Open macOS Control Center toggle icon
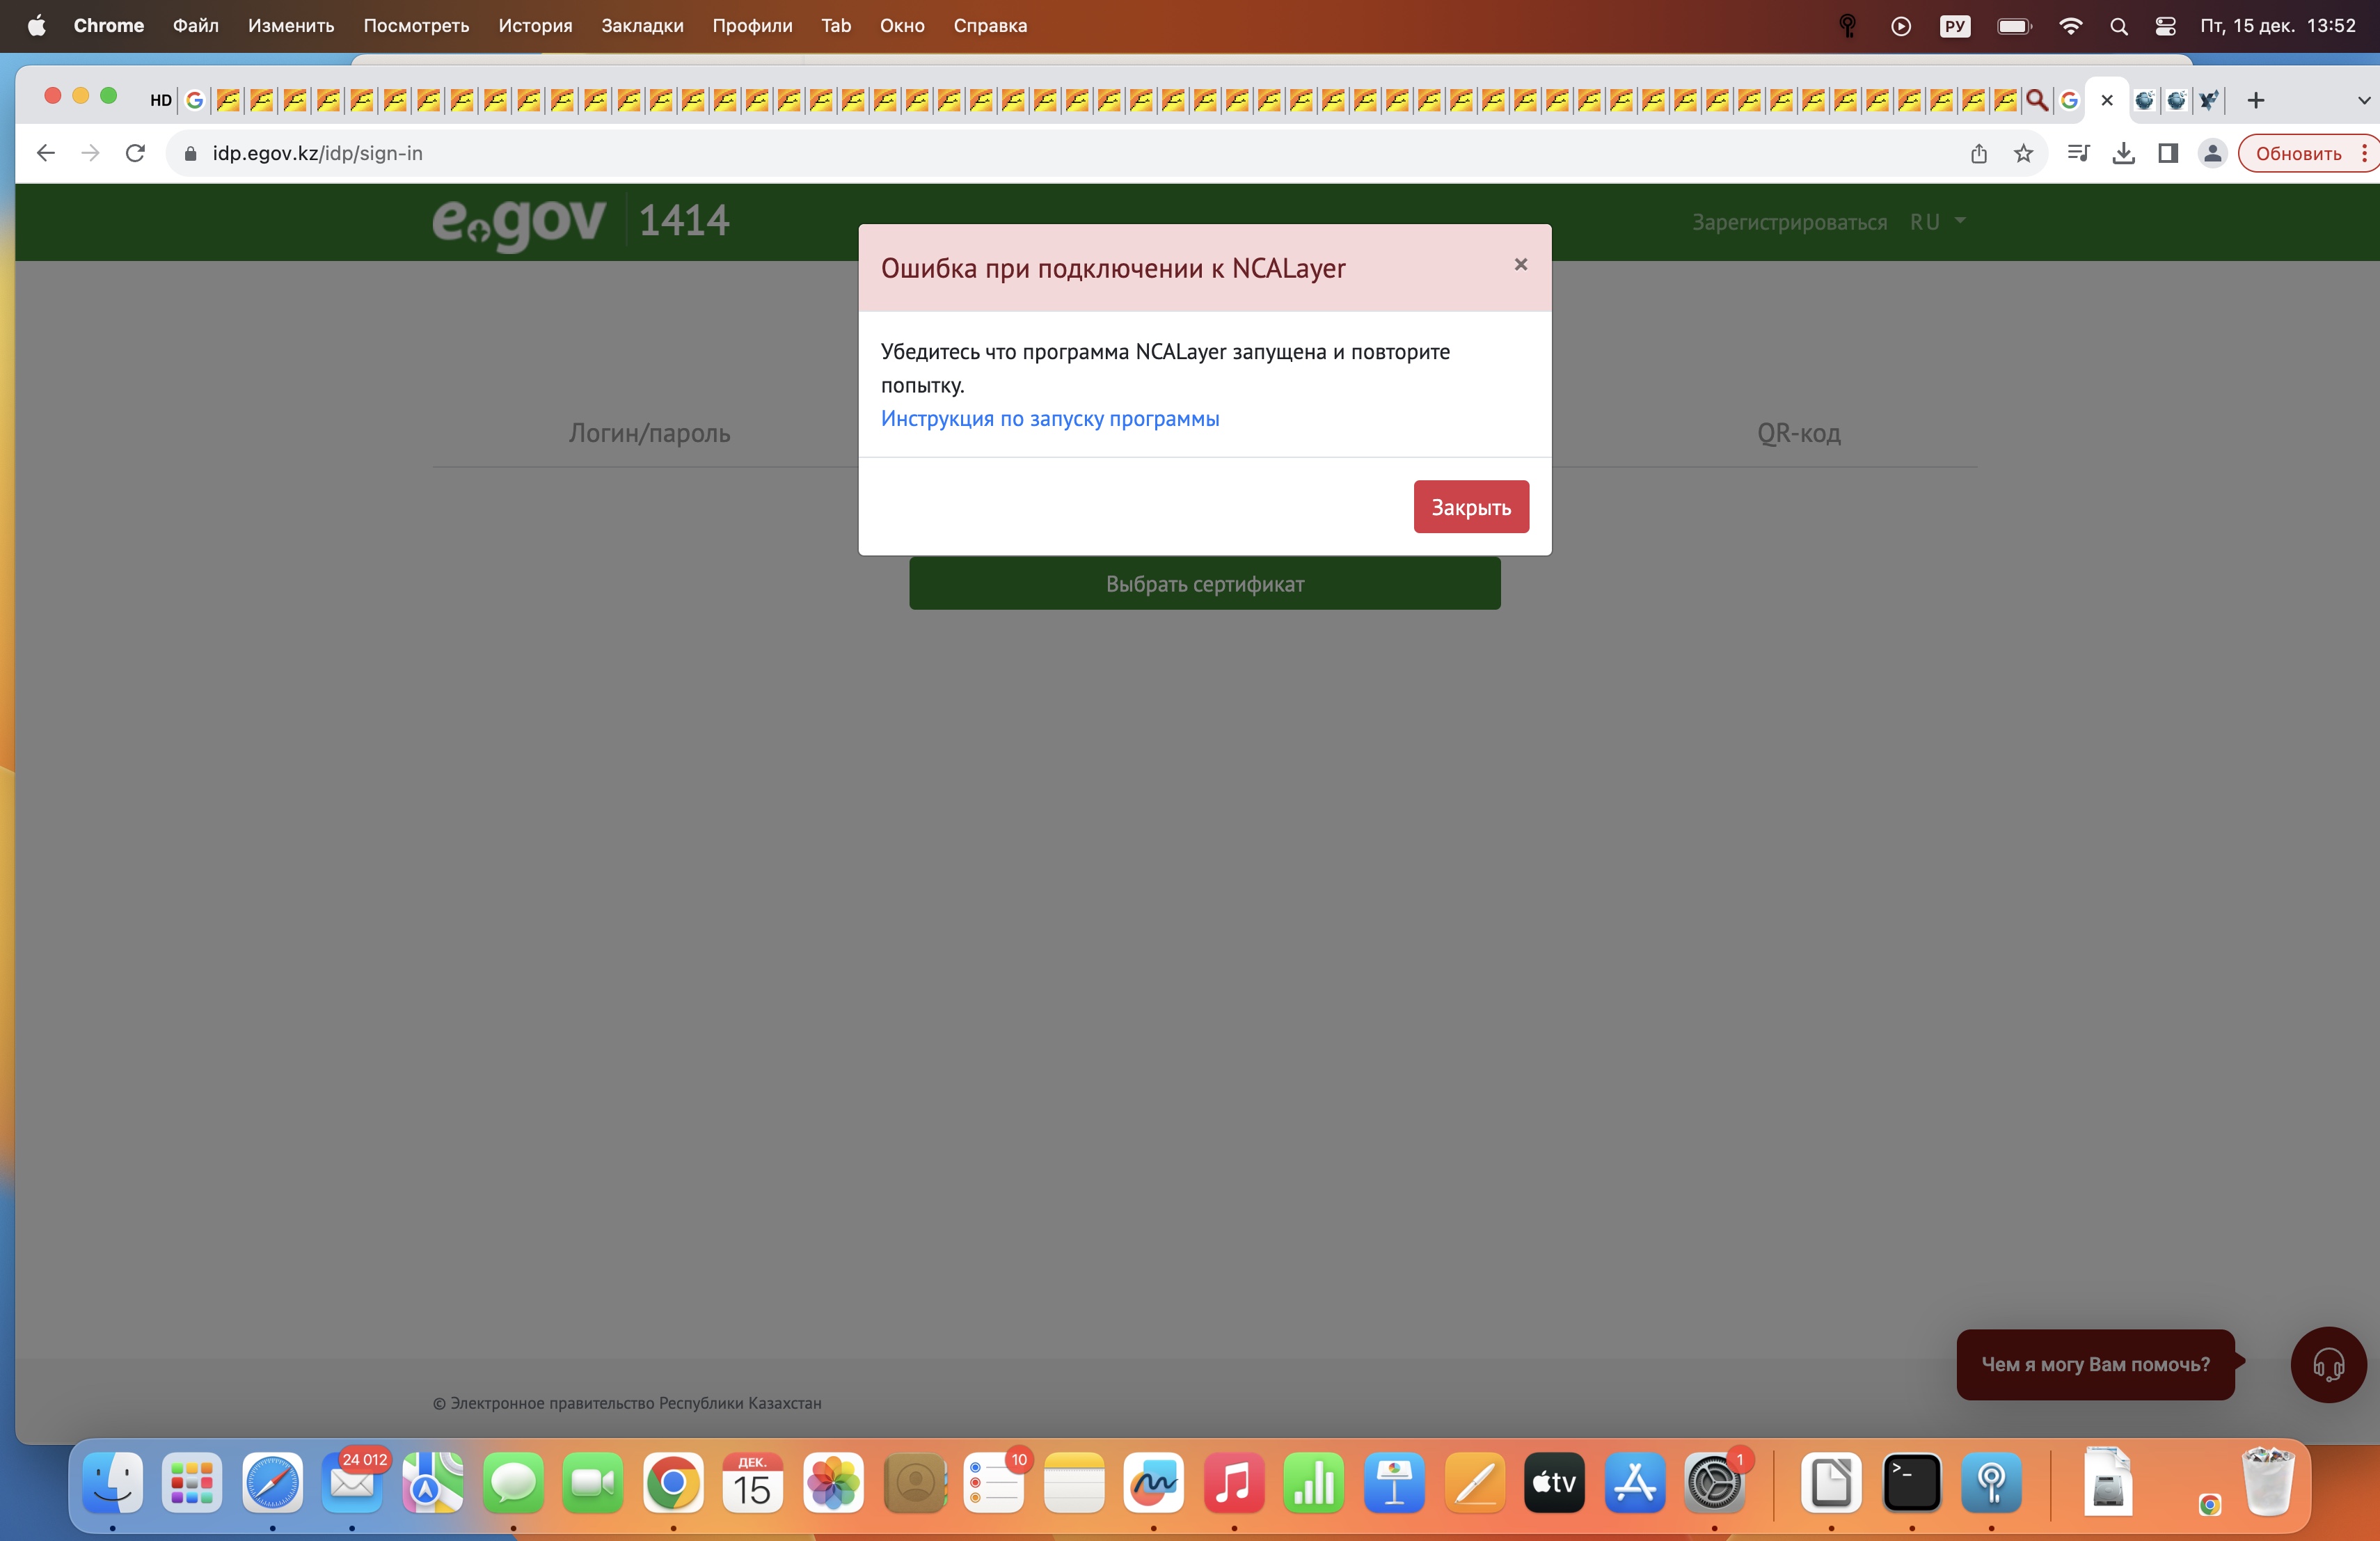This screenshot has width=2380, height=1541. click(2165, 26)
